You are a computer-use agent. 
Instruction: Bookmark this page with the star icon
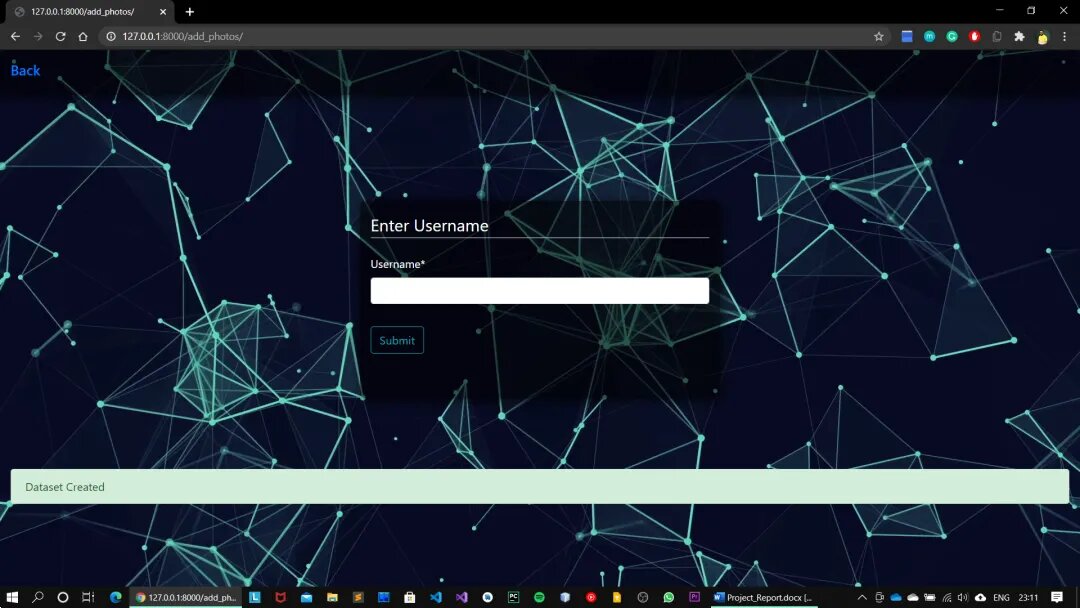[879, 36]
